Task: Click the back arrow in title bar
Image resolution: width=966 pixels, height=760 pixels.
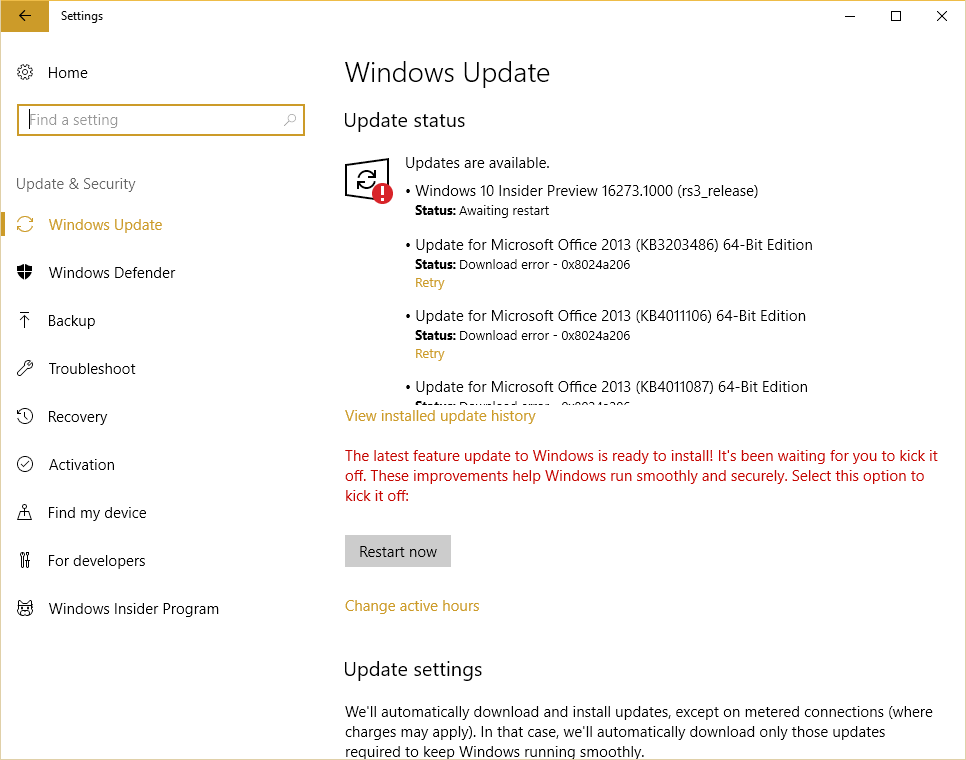Action: tap(25, 16)
